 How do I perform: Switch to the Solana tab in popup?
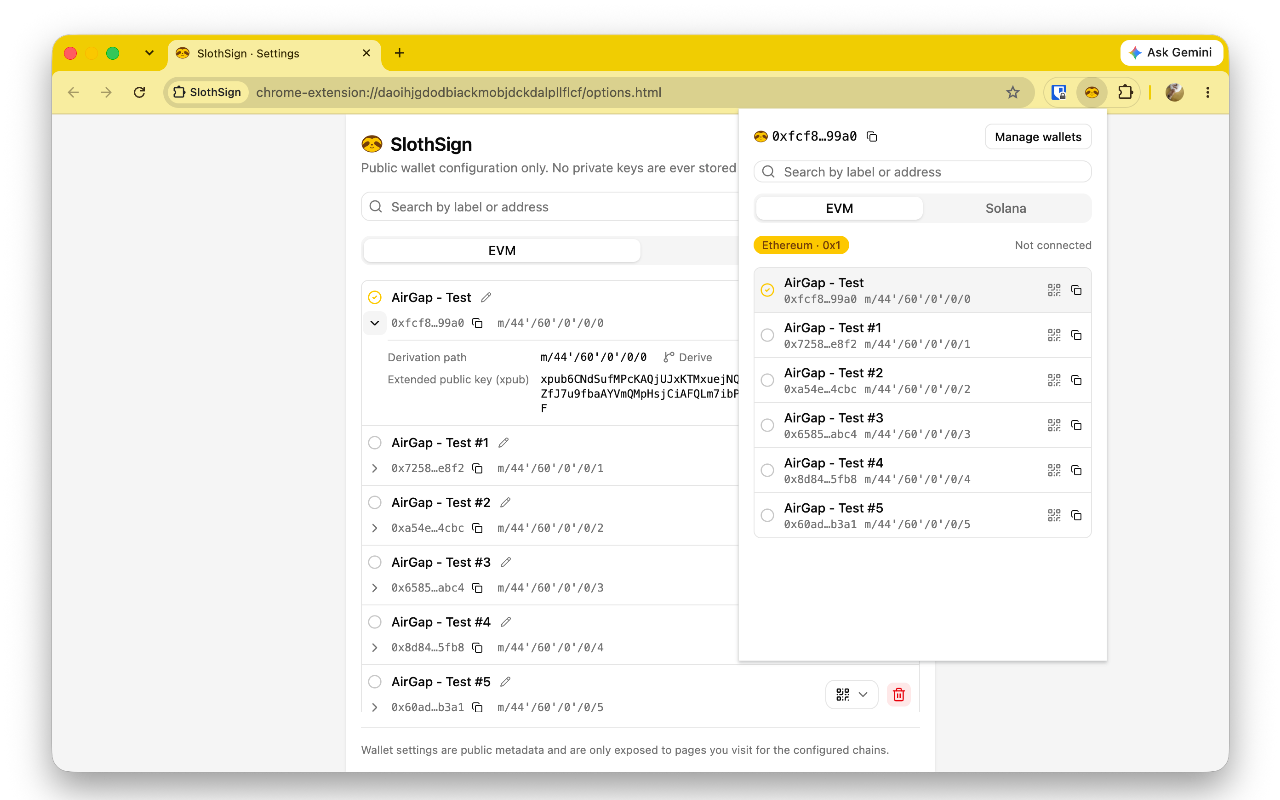(x=1006, y=208)
